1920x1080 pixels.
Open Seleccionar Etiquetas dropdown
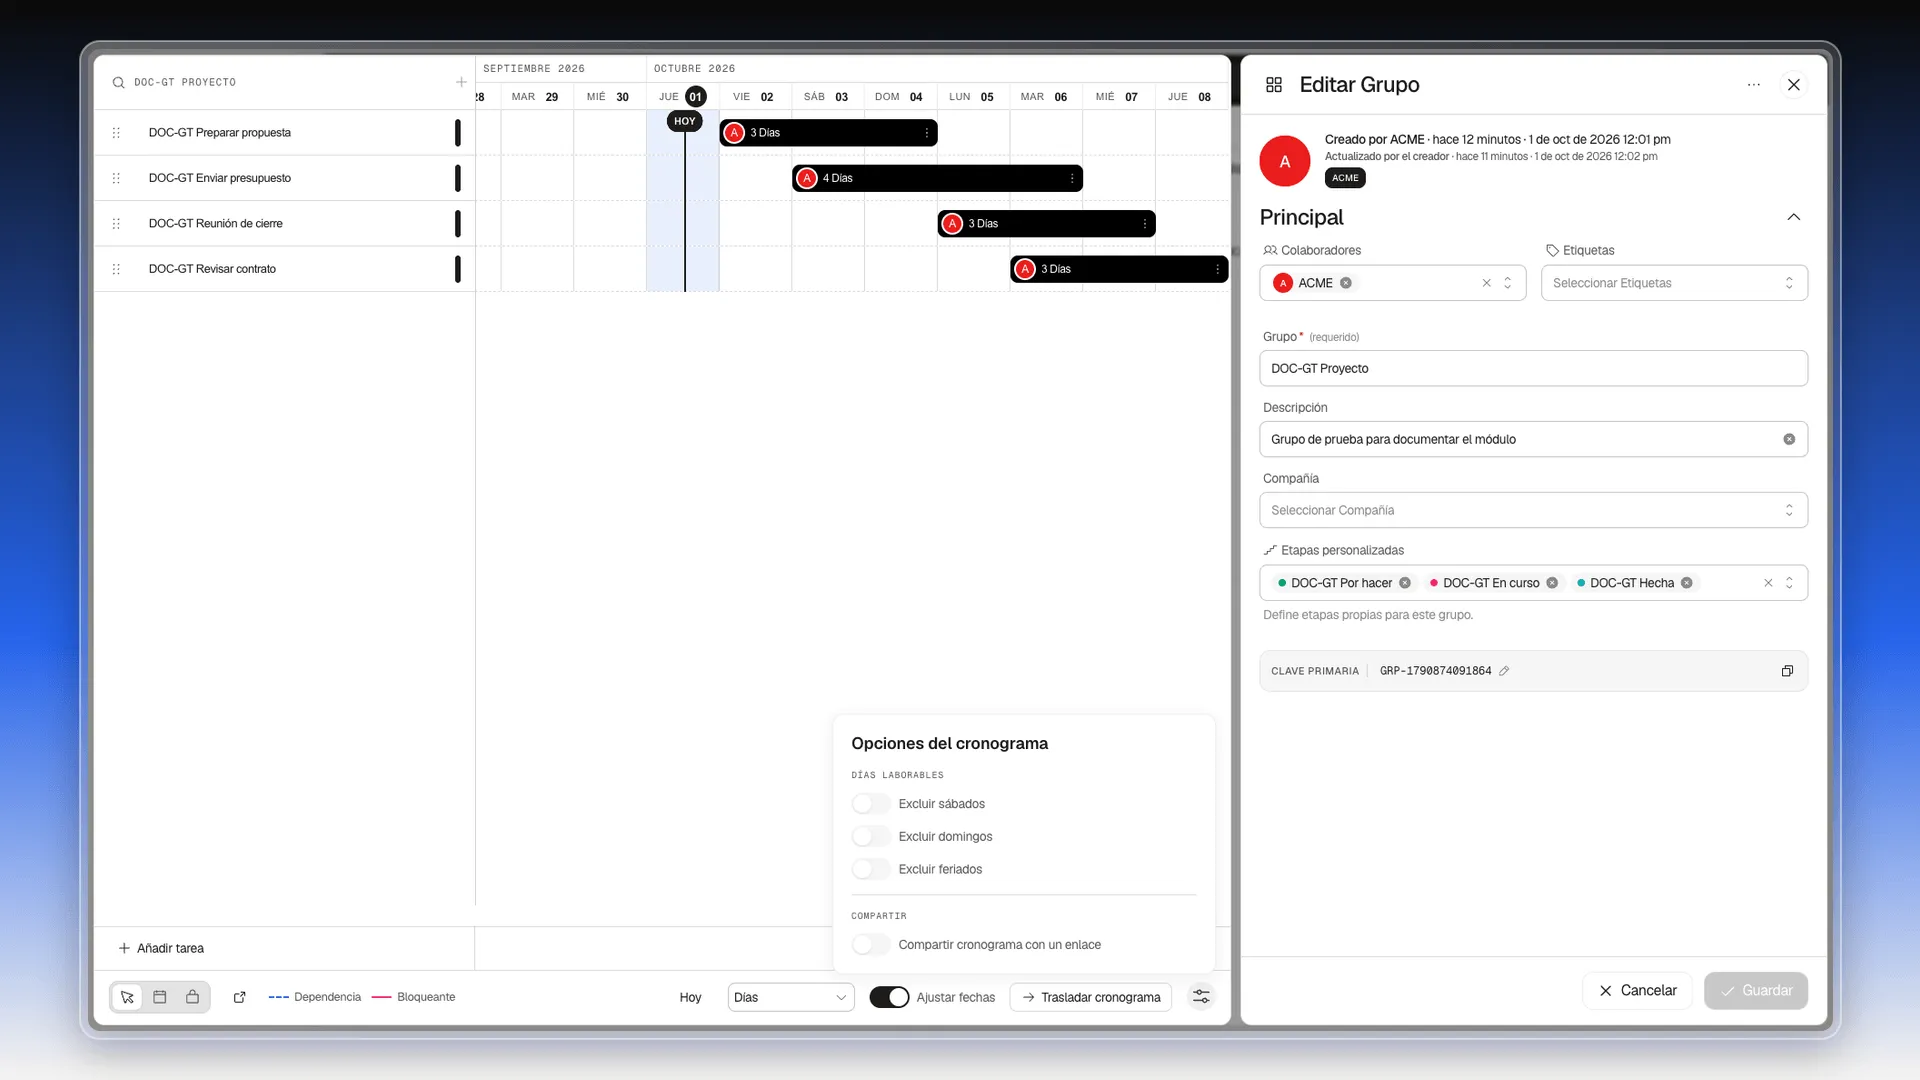click(1674, 283)
